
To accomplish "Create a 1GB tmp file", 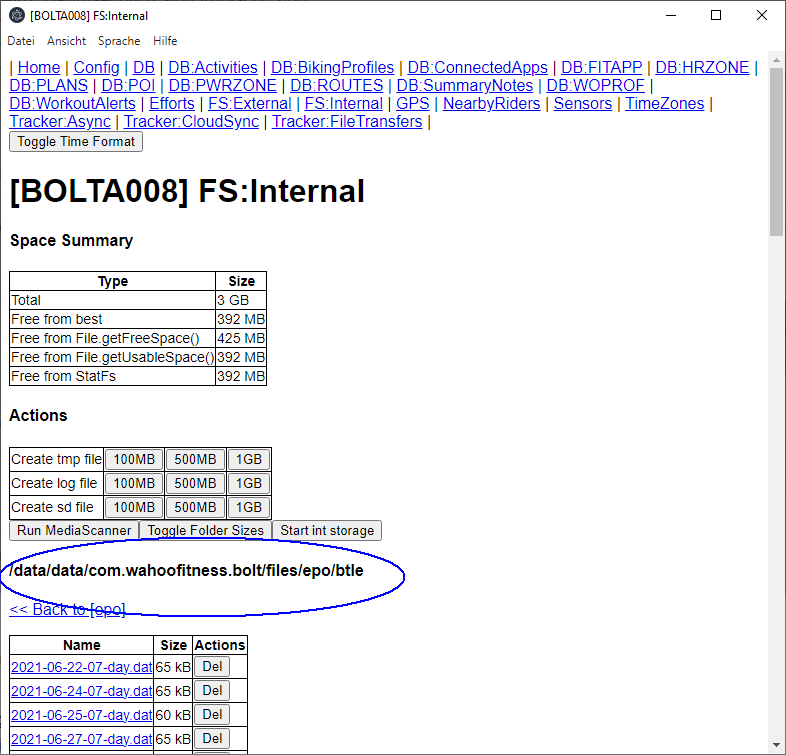I will (x=249, y=459).
